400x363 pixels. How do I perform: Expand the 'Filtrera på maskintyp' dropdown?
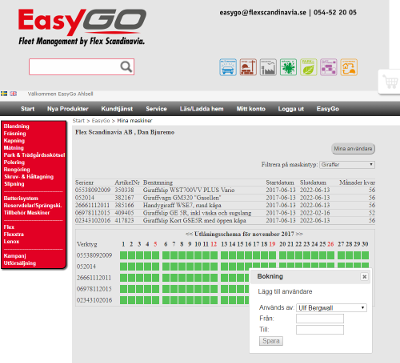click(347, 165)
